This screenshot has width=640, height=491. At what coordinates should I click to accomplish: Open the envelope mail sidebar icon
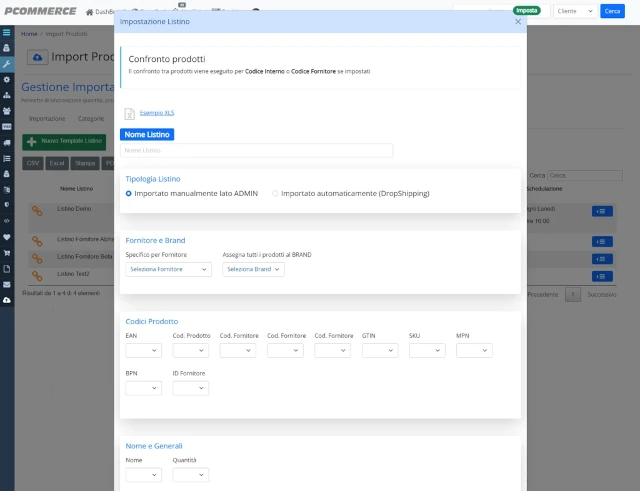tap(7, 284)
